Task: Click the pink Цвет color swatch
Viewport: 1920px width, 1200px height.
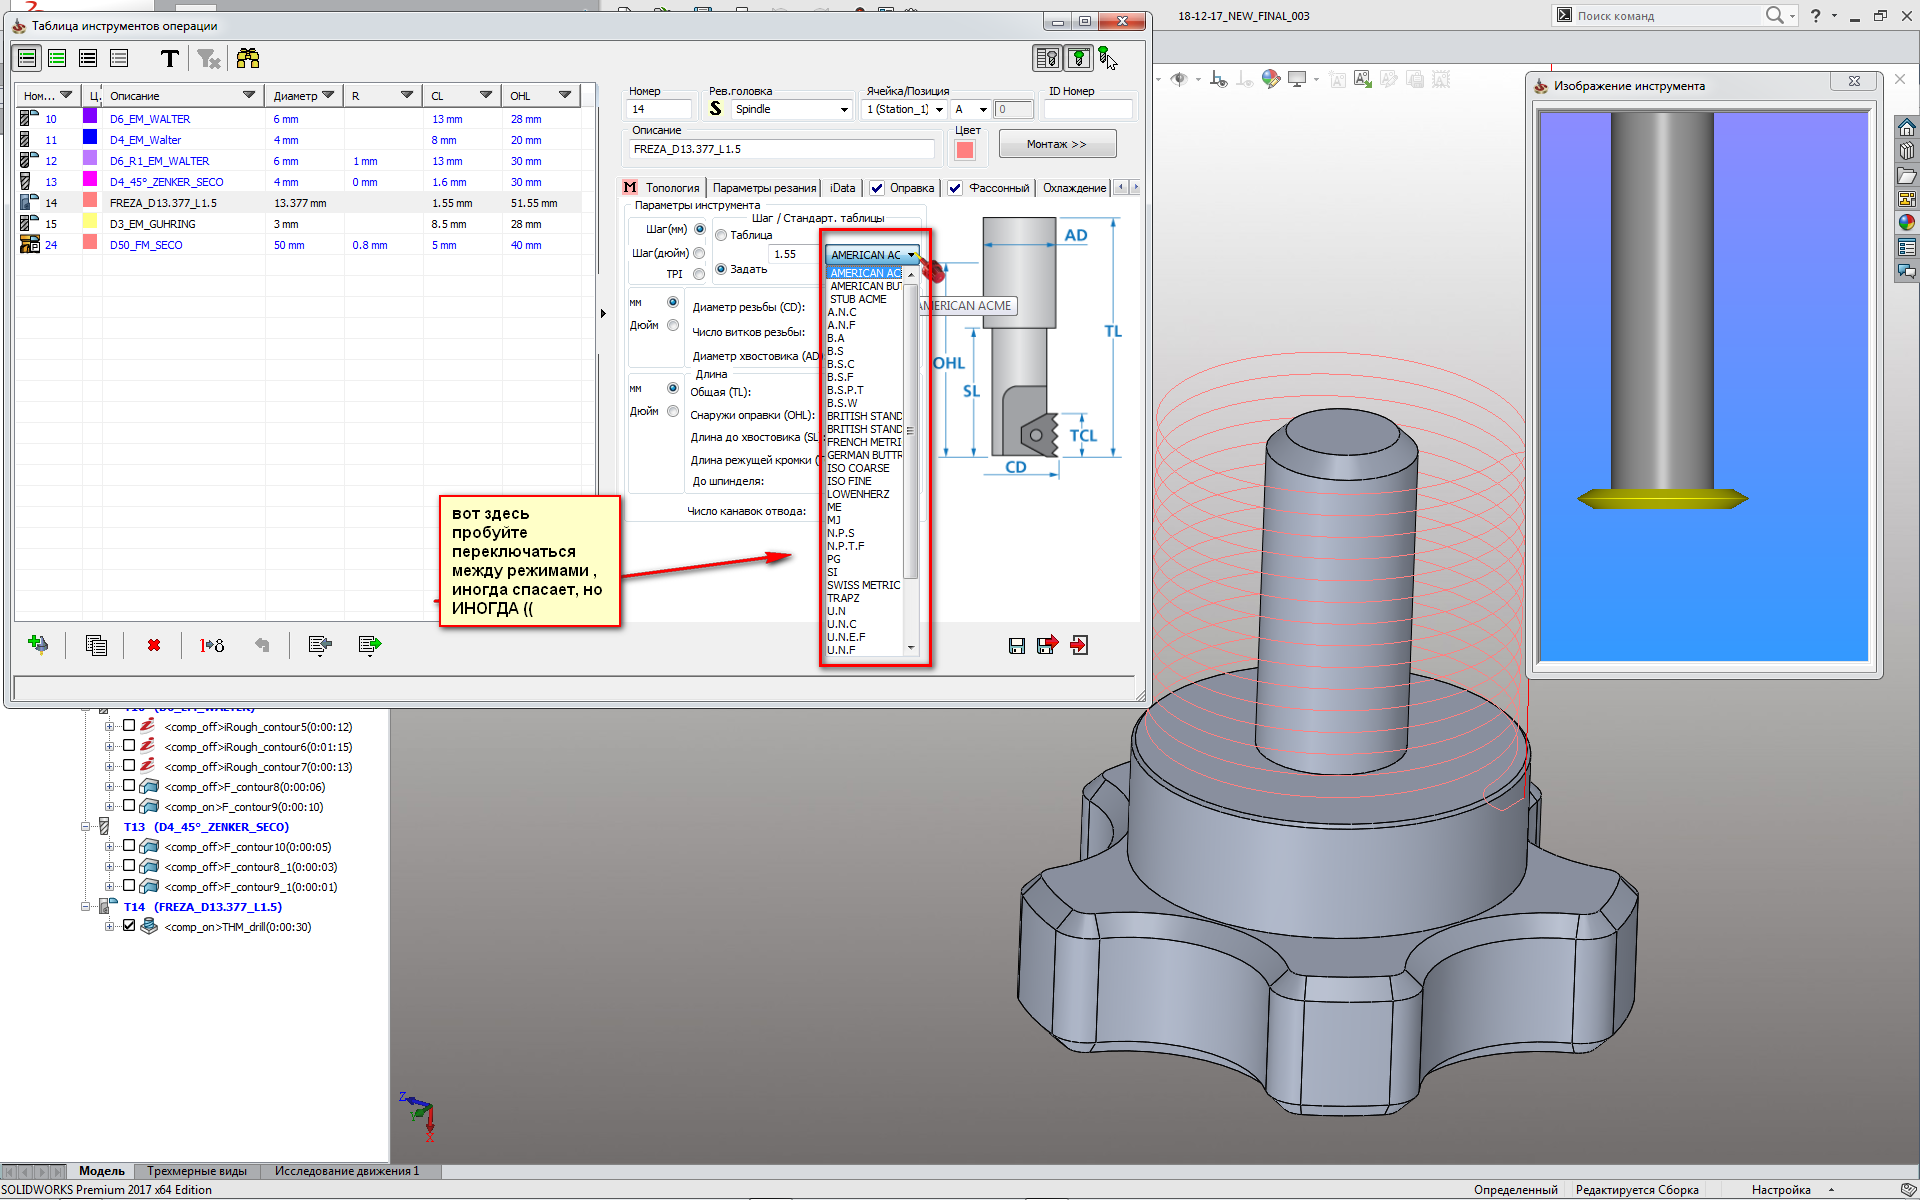Action: tap(965, 150)
